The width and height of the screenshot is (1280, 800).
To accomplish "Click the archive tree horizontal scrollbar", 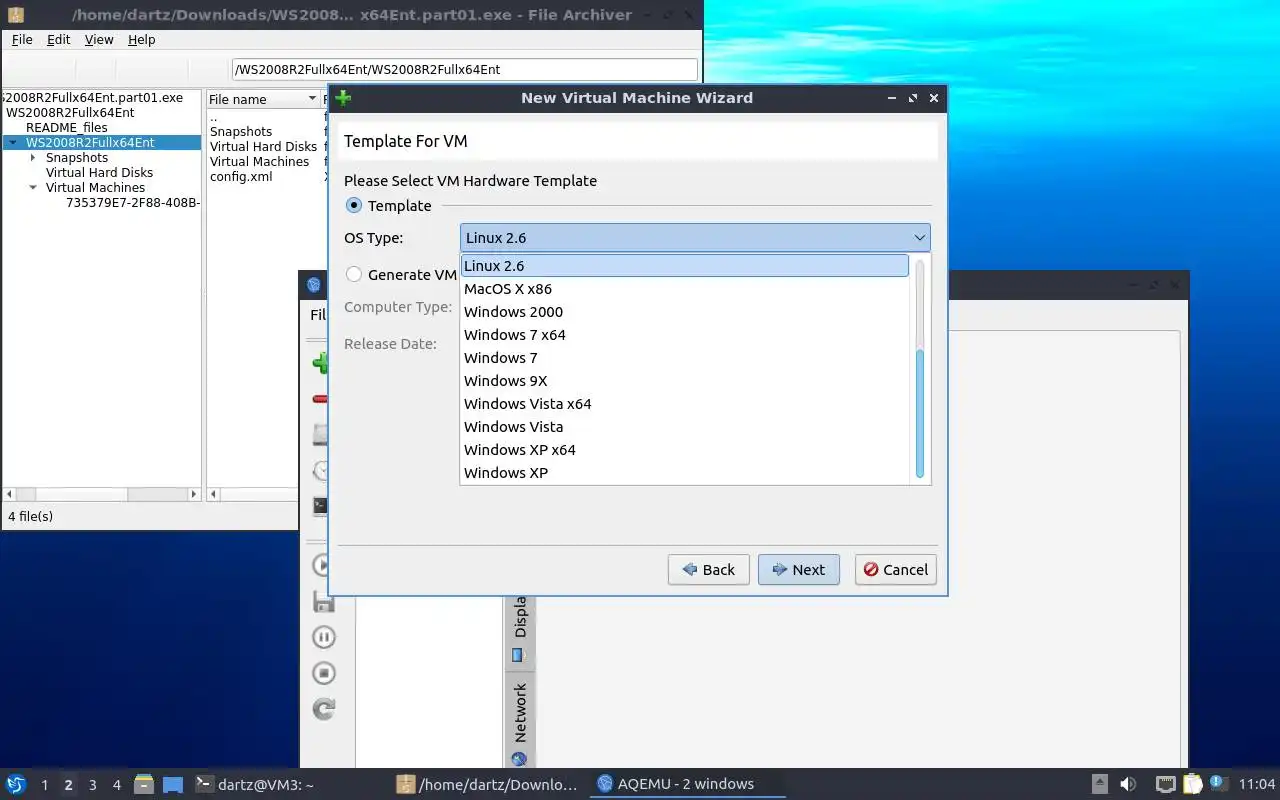I will pos(82,494).
